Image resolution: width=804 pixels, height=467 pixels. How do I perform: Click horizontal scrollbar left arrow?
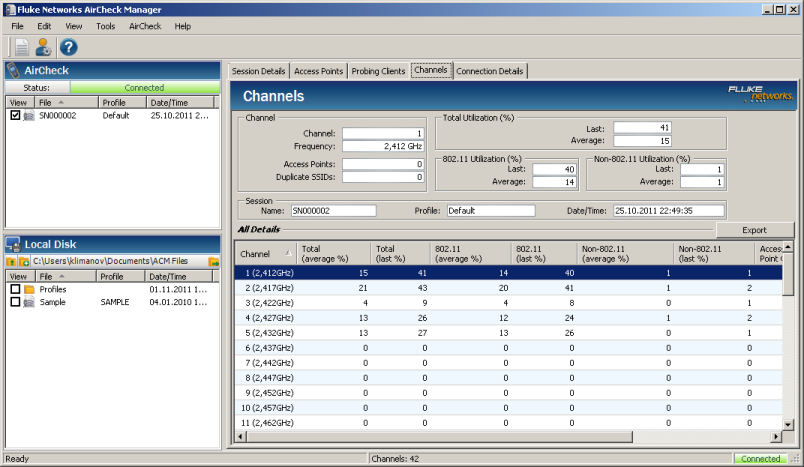pos(240,436)
